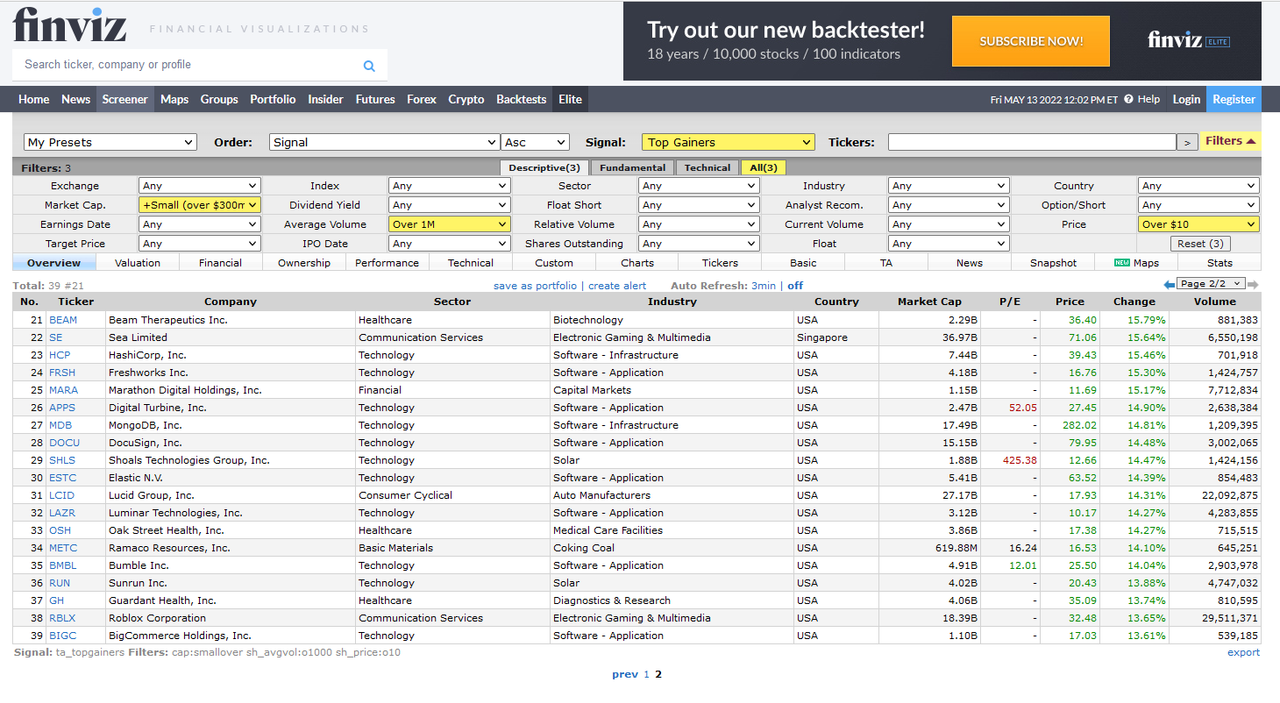Go to next page arrow icon
The height and width of the screenshot is (703, 1280).
pyautogui.click(x=1253, y=285)
